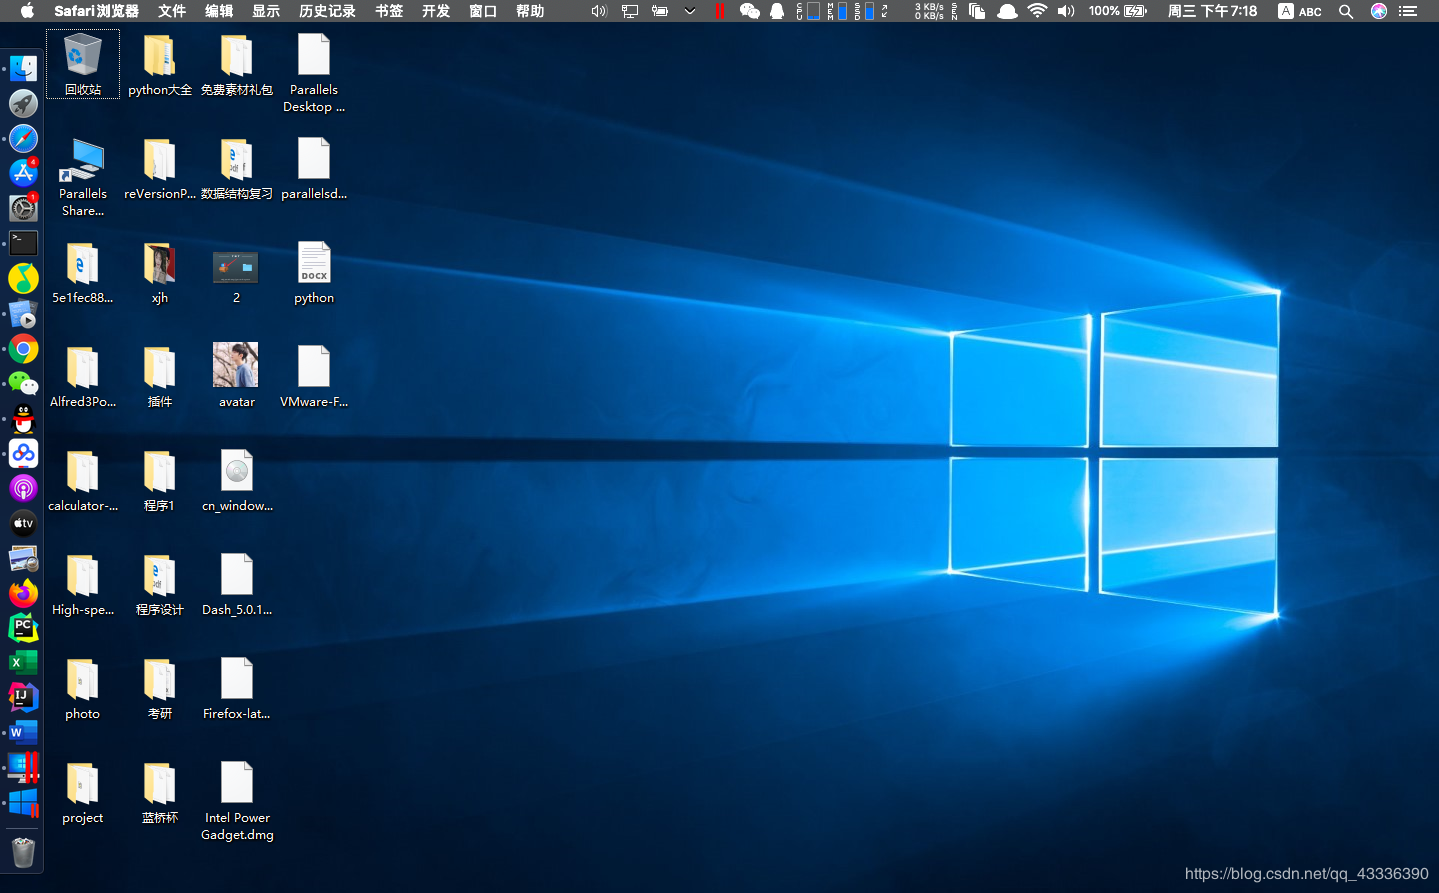The image size is (1439, 893).
Task: Open the Safari浏览器 menu
Action: tap(96, 11)
